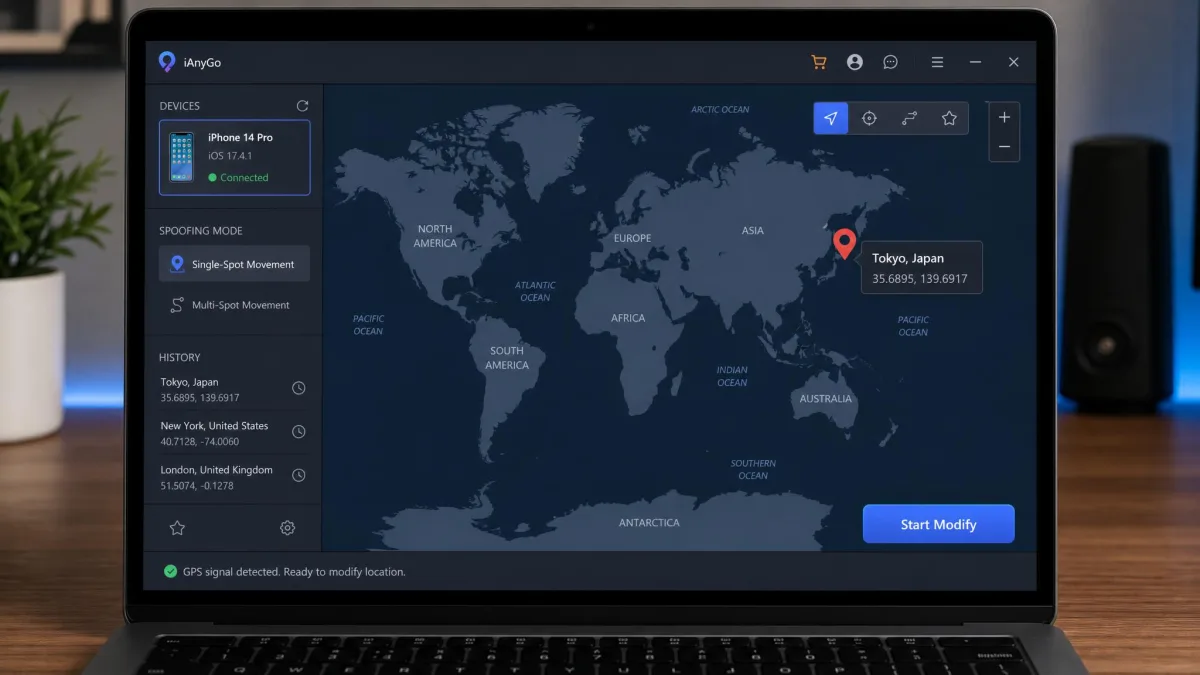
Task: Close the iAnyGo window
Action: (x=1013, y=62)
